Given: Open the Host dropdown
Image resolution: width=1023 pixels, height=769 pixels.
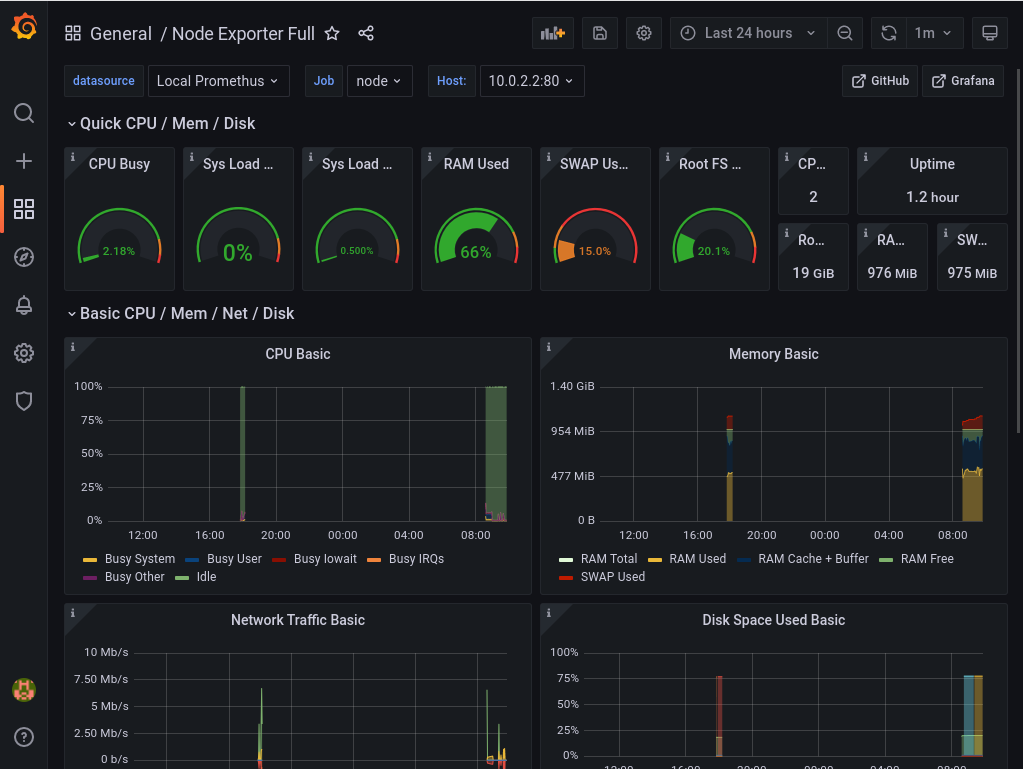Looking at the screenshot, I should [x=532, y=81].
